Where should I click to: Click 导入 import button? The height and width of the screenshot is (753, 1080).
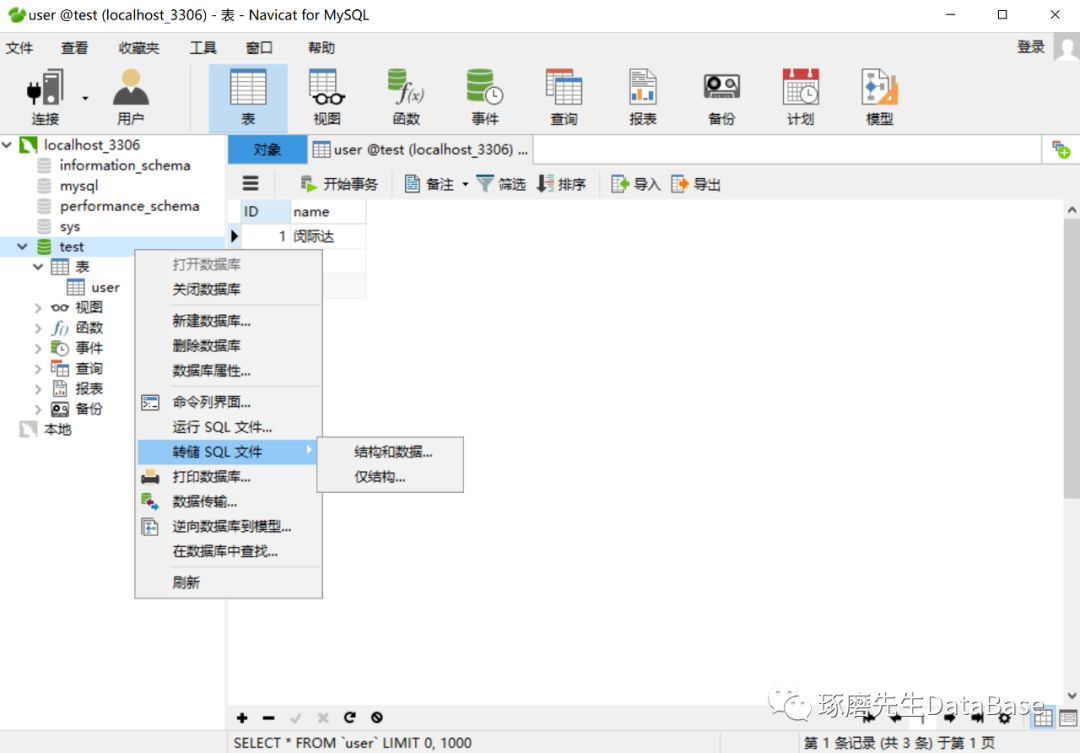[x=636, y=184]
